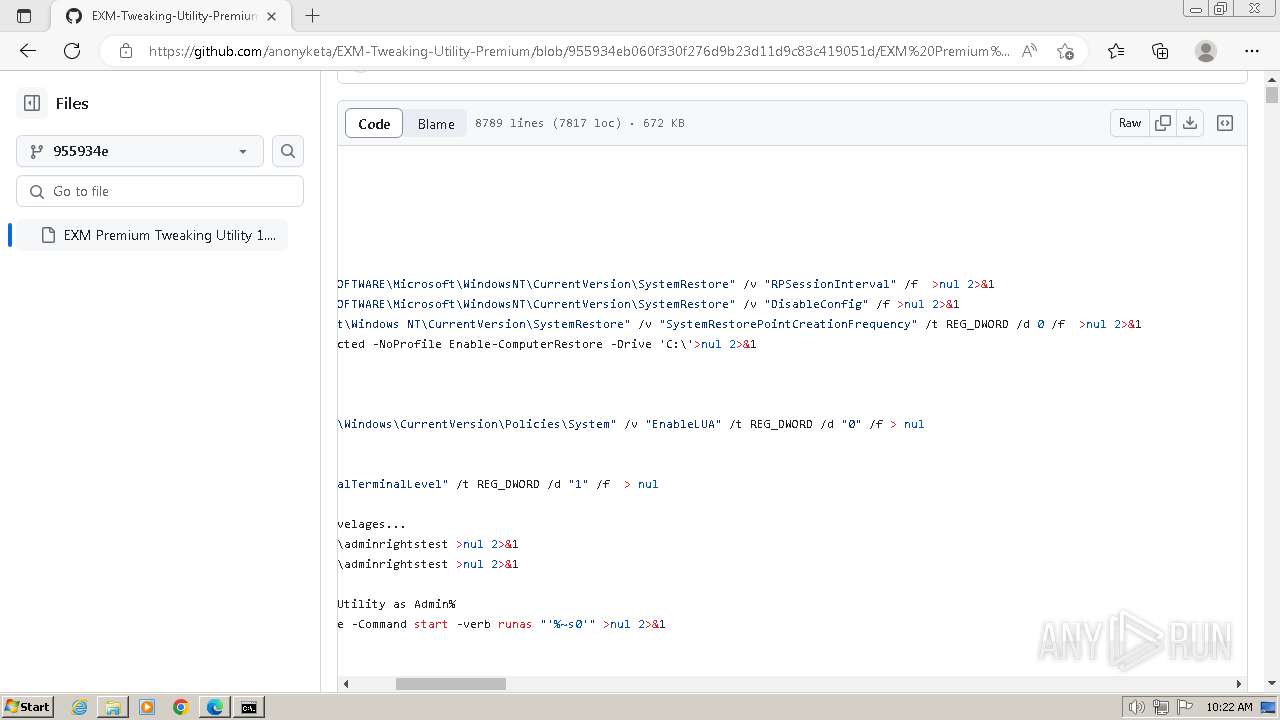View site information lock icon

tap(125, 51)
